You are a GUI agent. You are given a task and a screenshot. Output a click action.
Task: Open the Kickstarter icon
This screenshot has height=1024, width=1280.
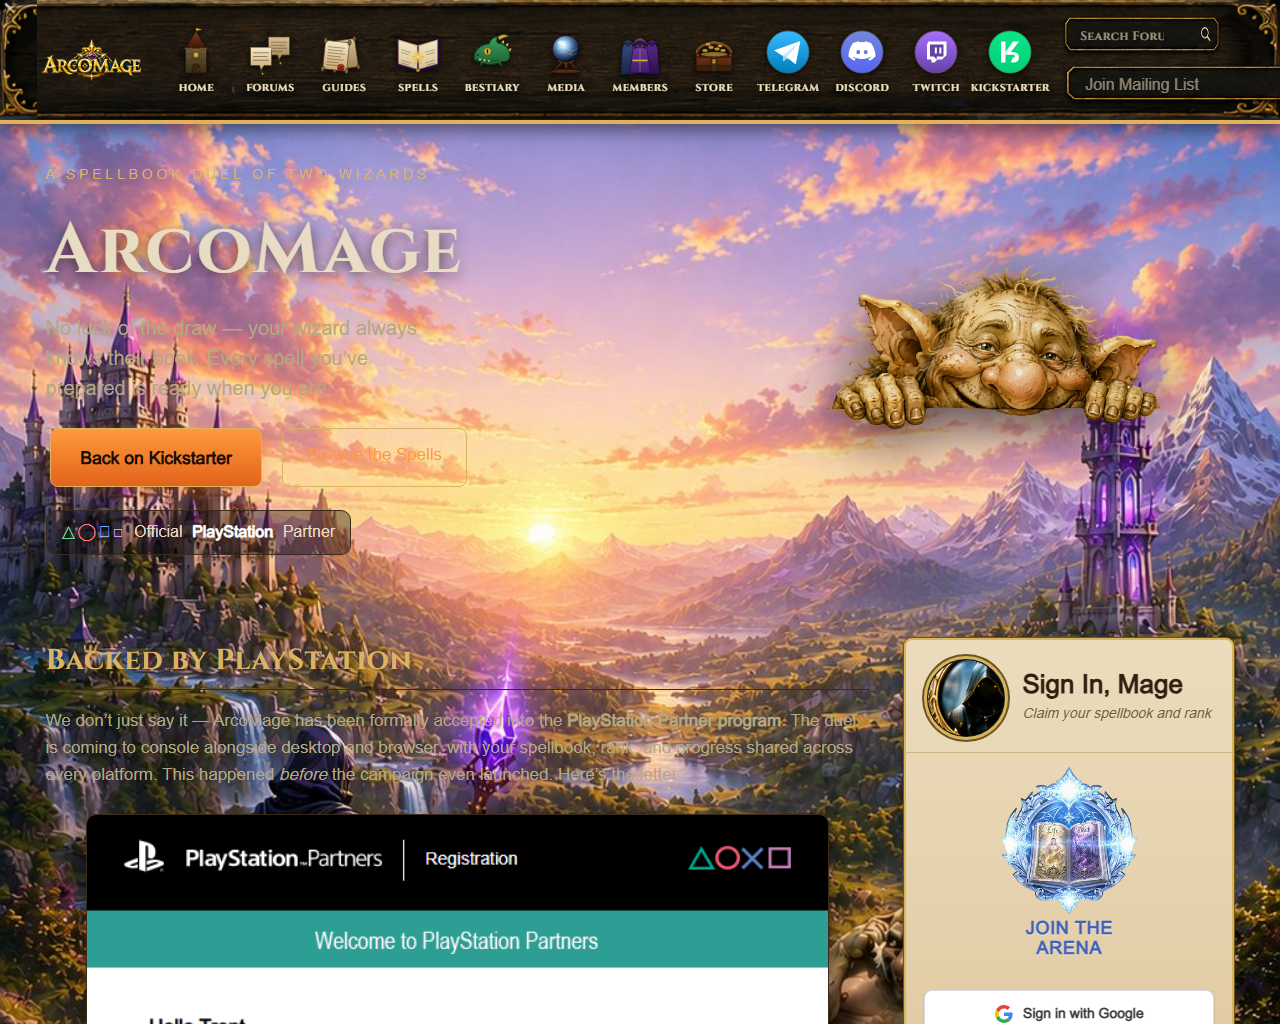pyautogui.click(x=1010, y=52)
